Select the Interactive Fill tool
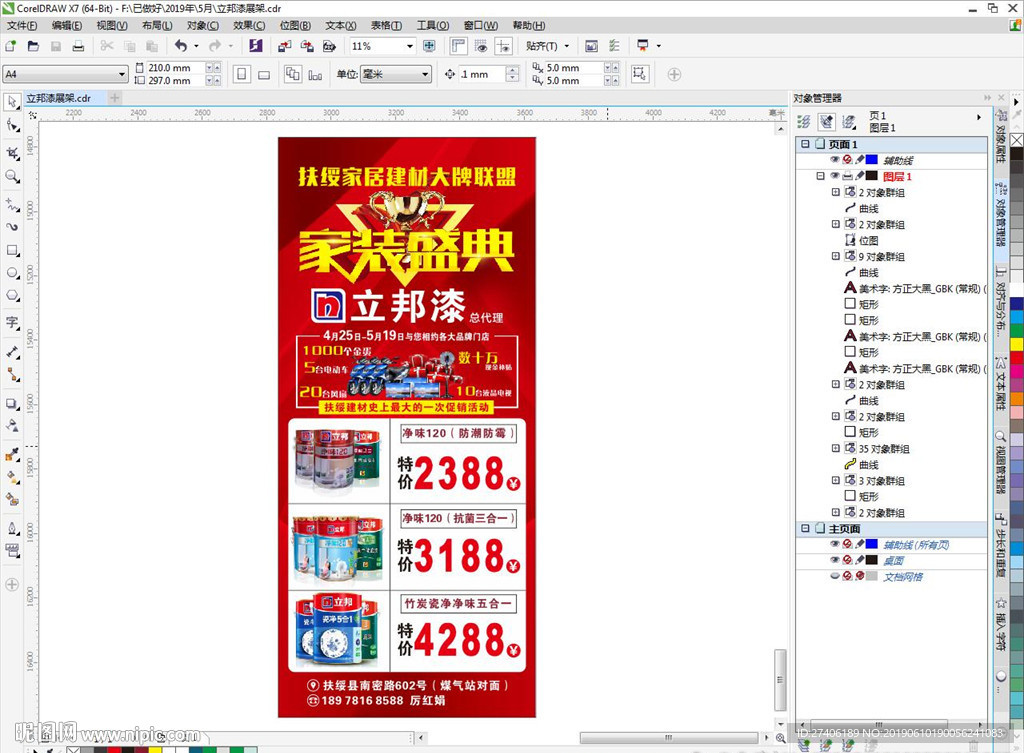The height and width of the screenshot is (753, 1024). (x=12, y=477)
